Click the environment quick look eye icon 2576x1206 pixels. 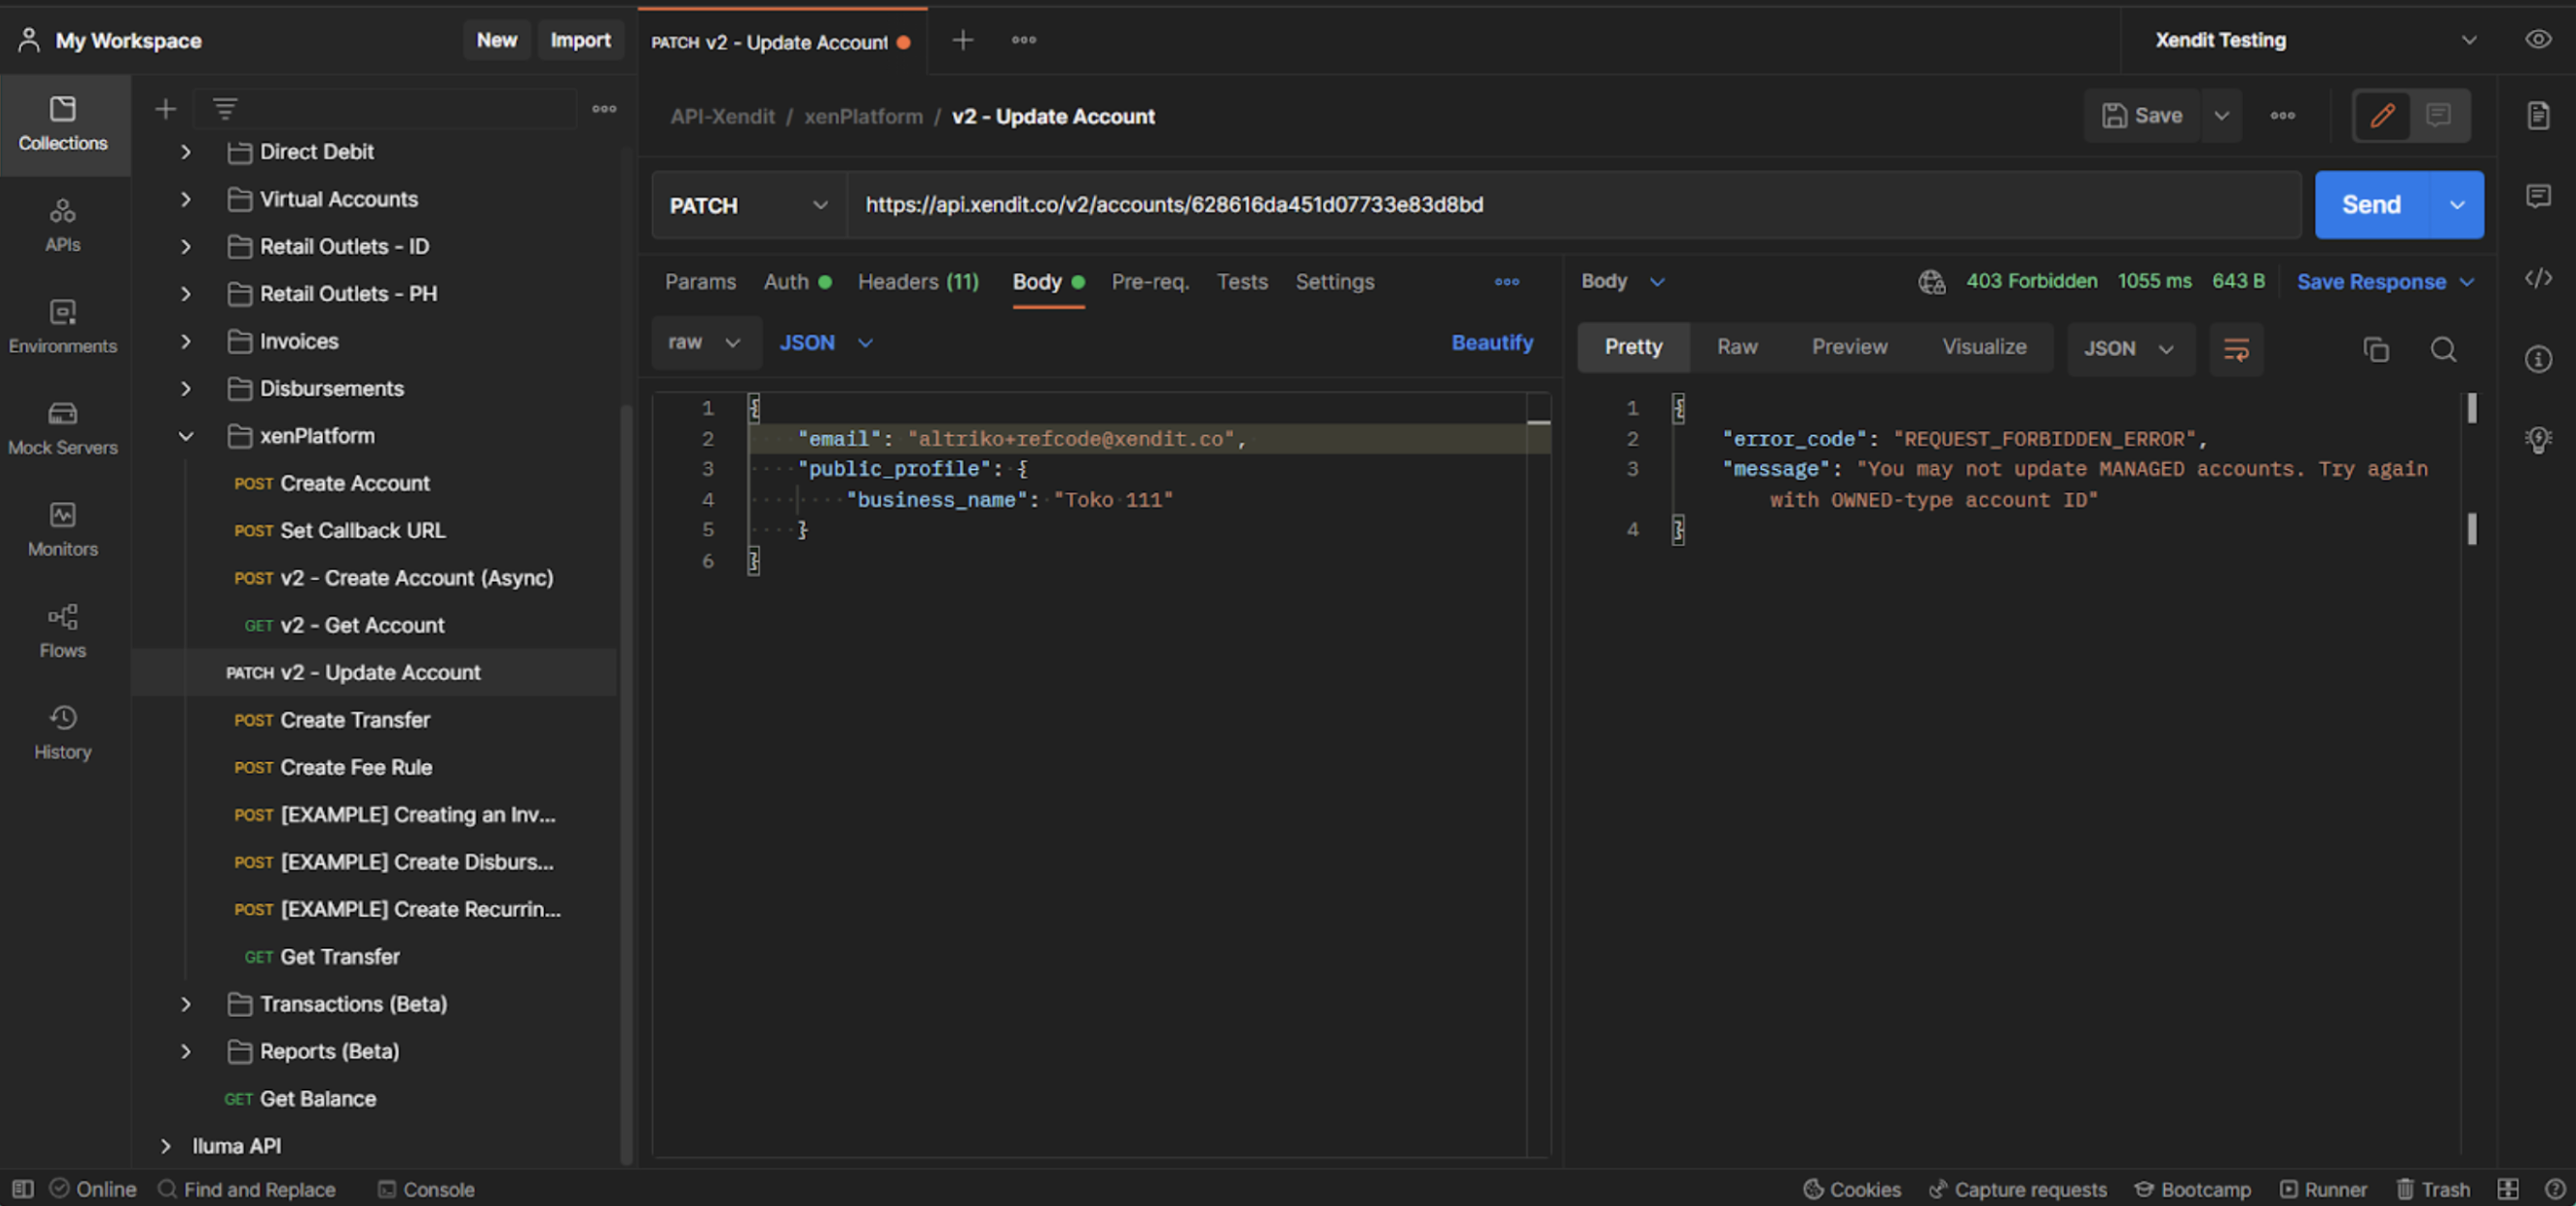[2538, 40]
